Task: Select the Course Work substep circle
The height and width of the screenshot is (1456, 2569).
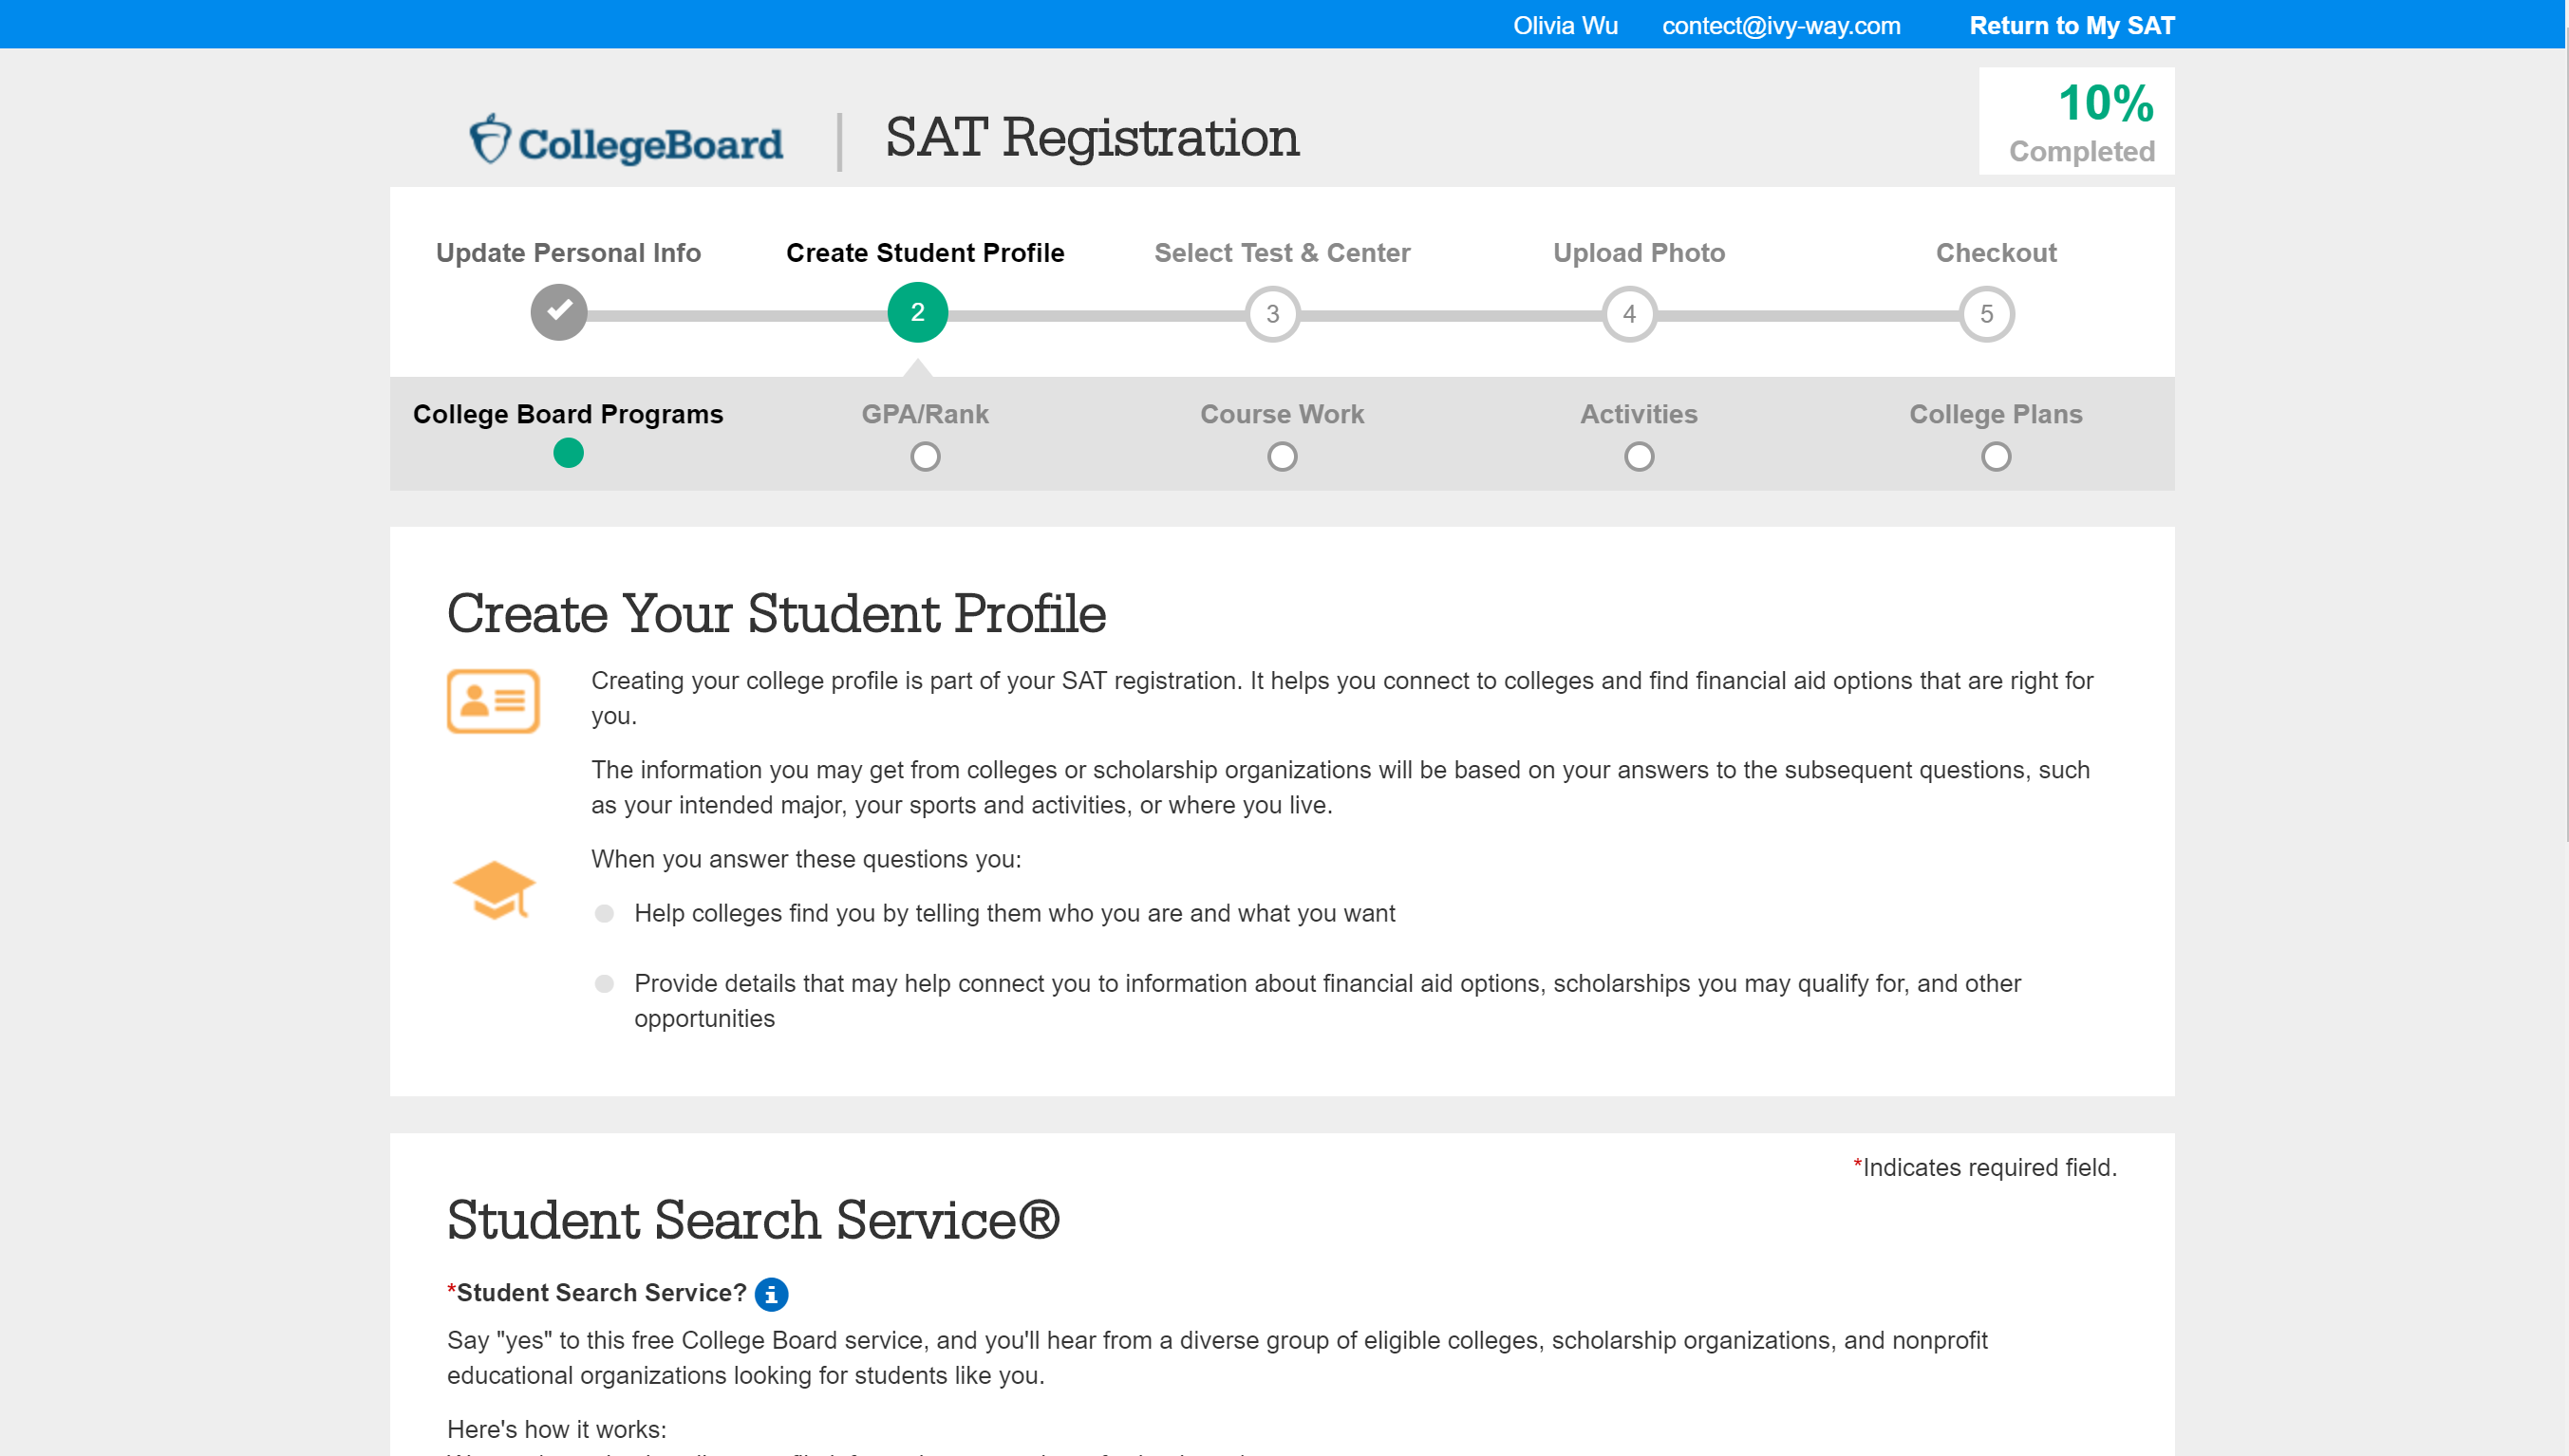Action: [1282, 457]
